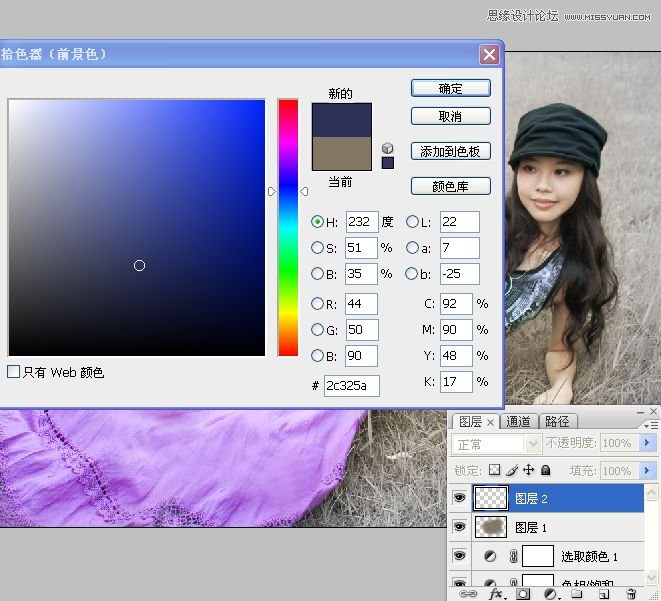The width and height of the screenshot is (661, 601).
Task: Lock all using the padlock icon
Action: (x=545, y=470)
